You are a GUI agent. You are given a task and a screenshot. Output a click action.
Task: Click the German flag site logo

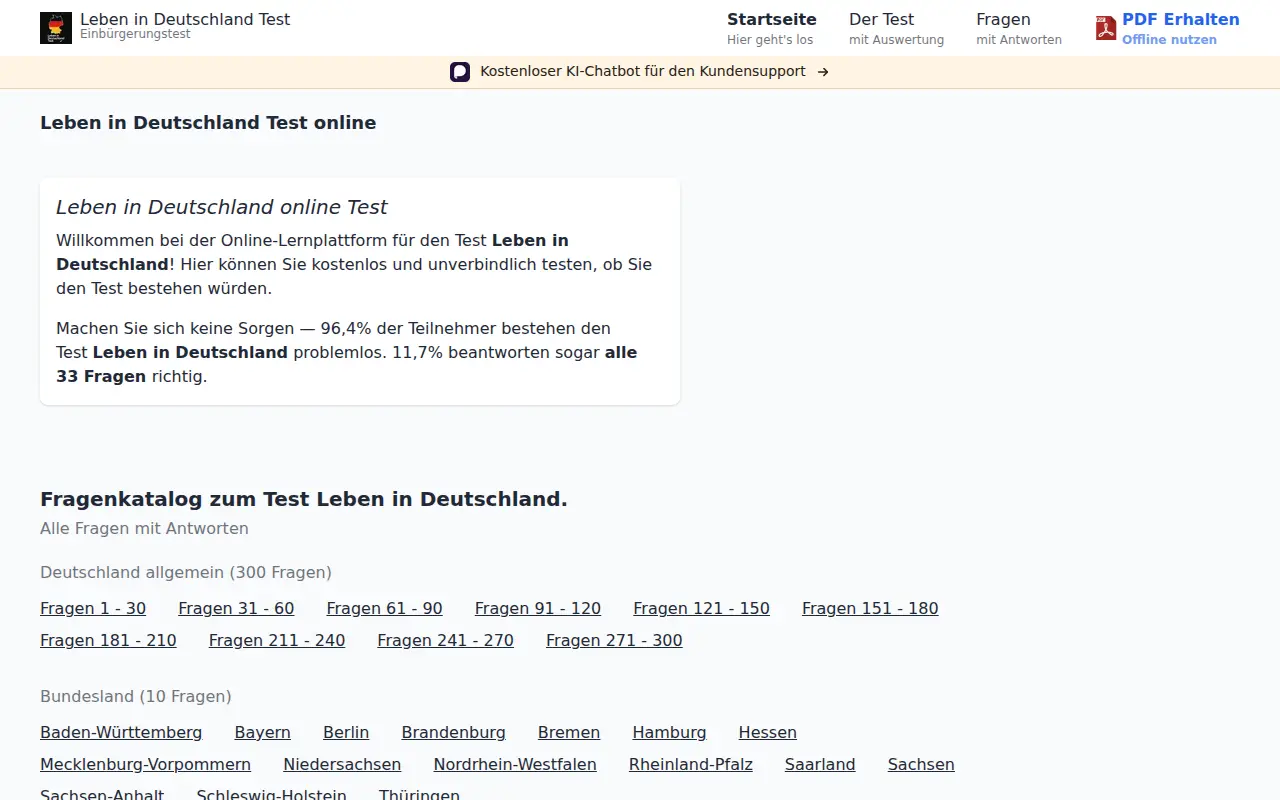point(56,28)
